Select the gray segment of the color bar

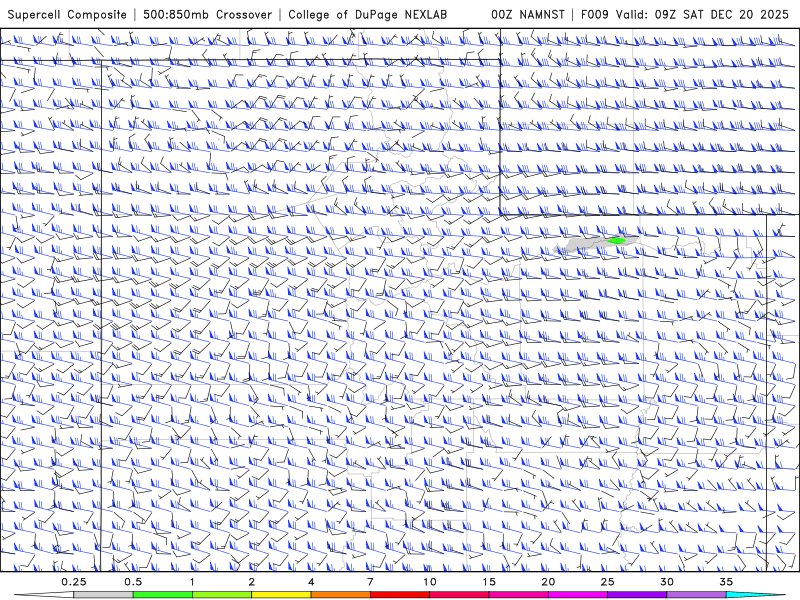coord(103,595)
